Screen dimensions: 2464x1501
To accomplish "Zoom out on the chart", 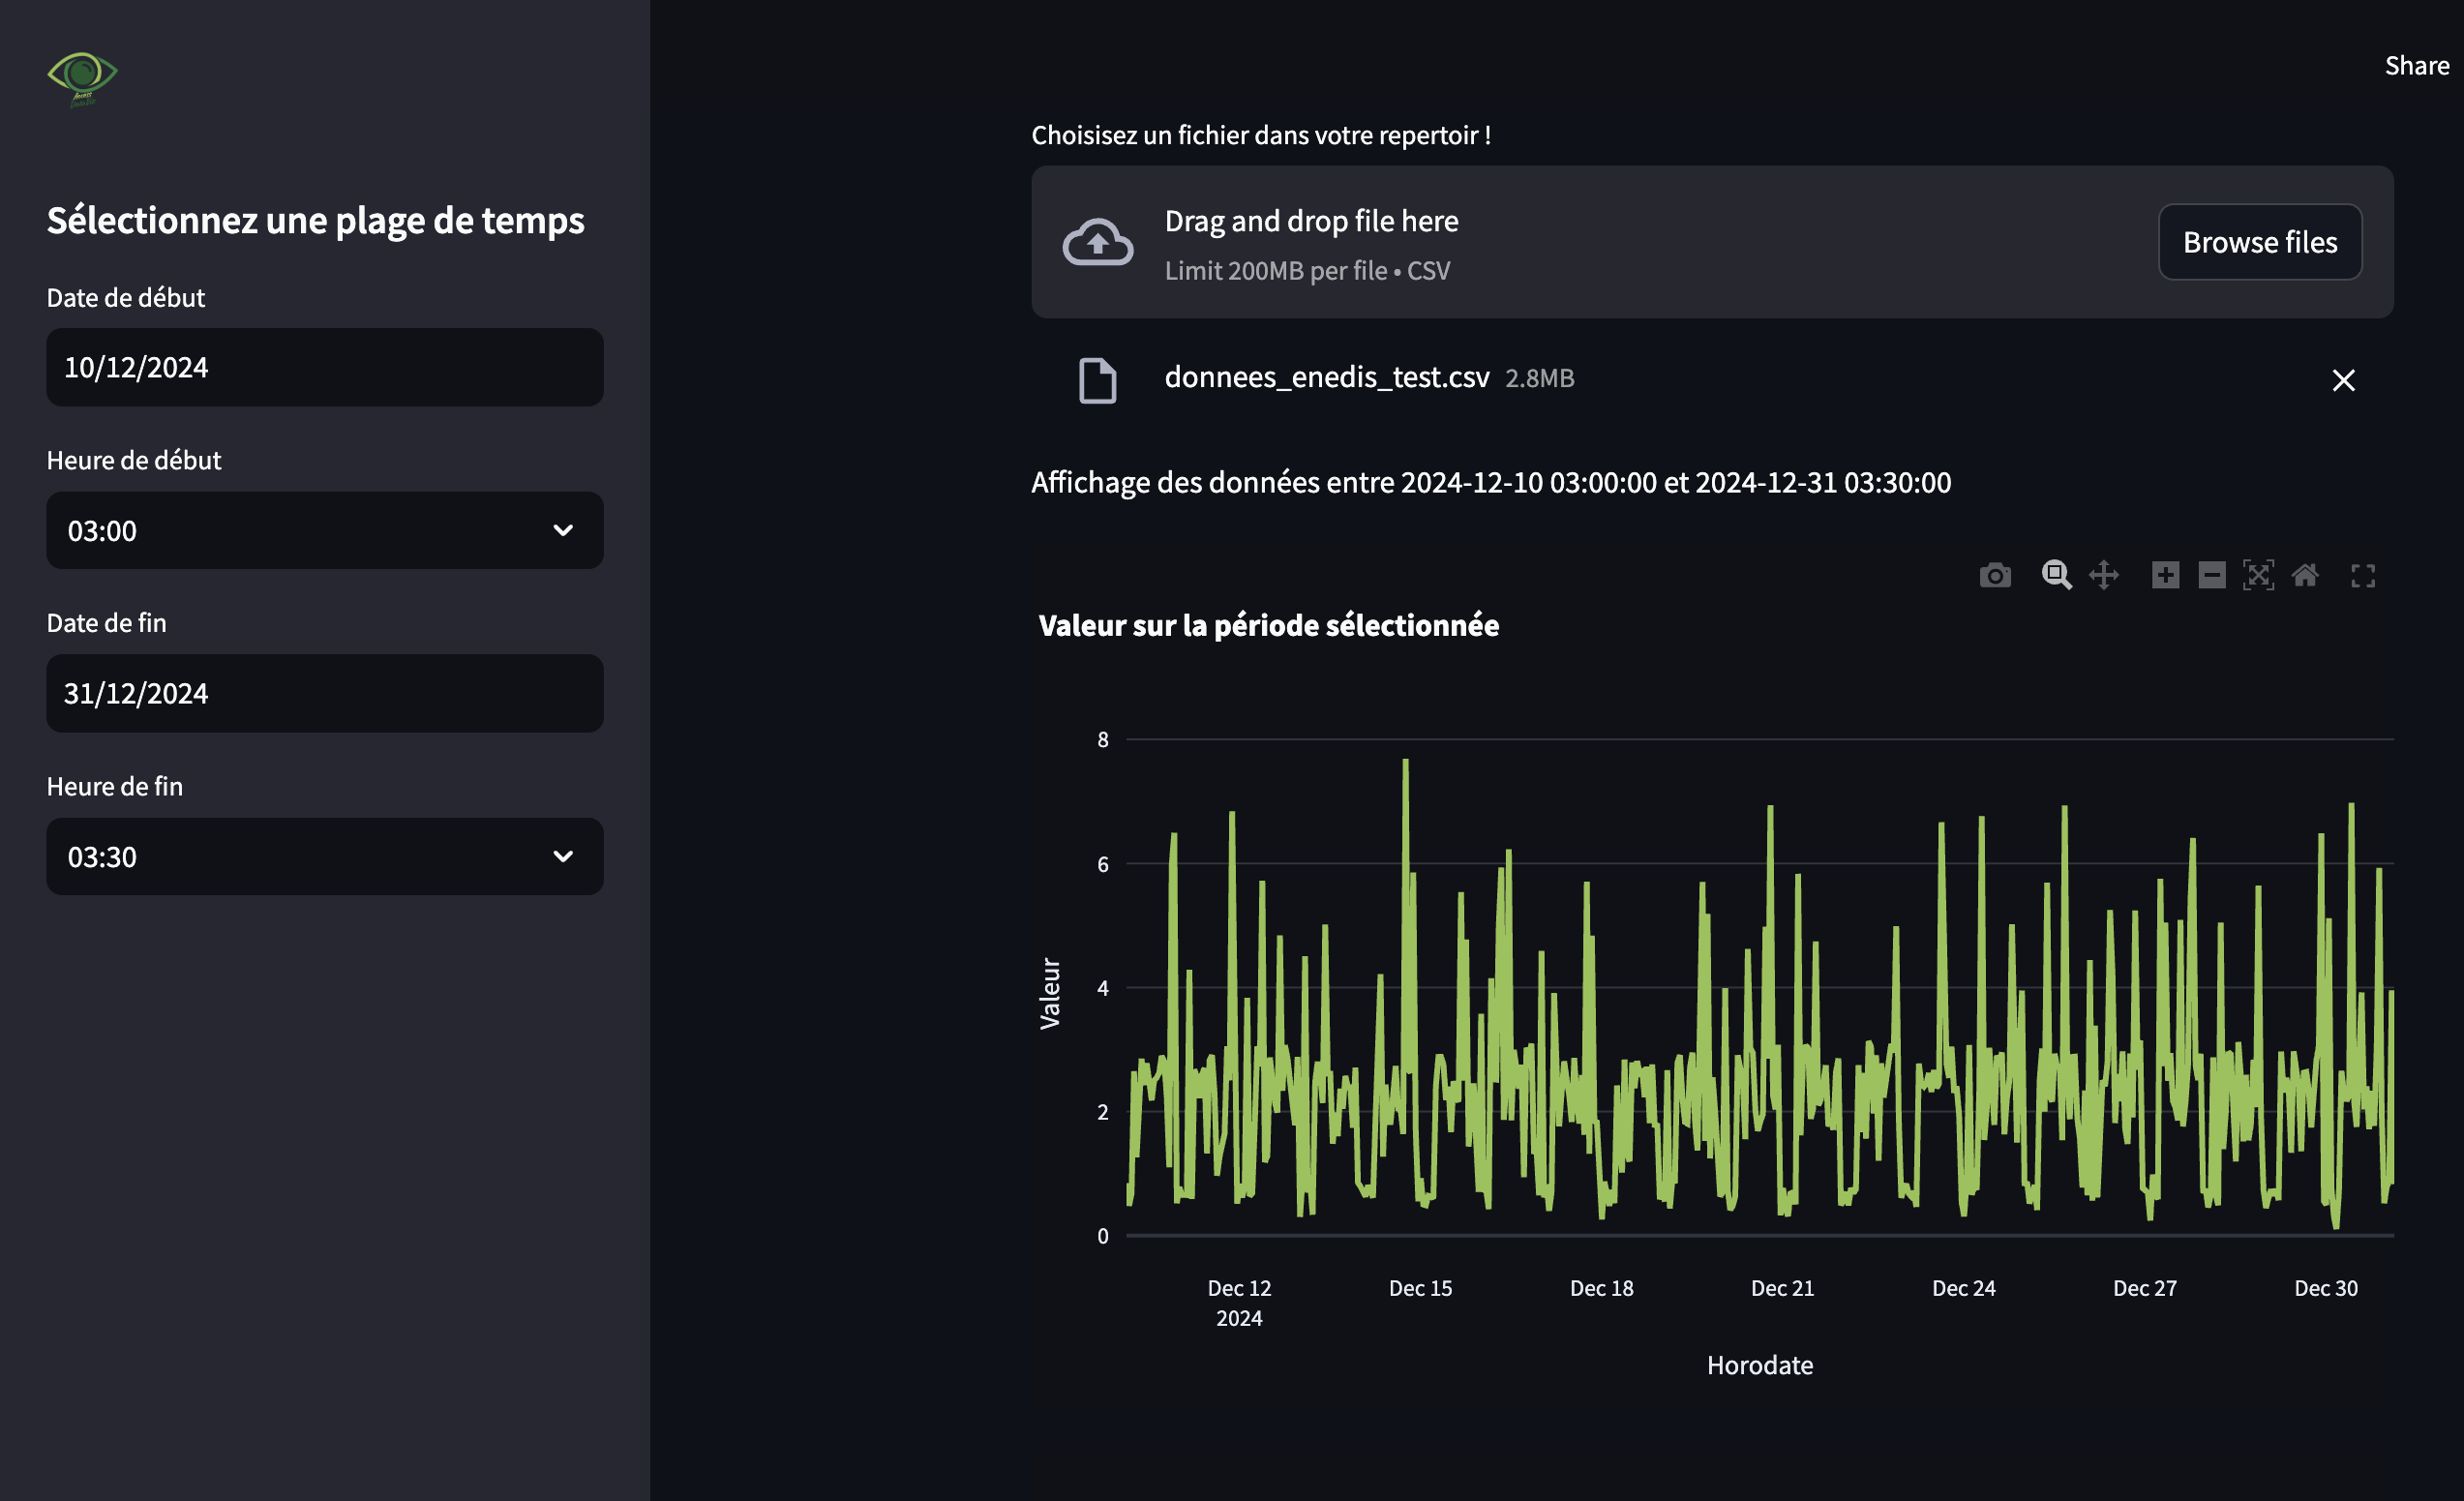I will click(x=2211, y=575).
